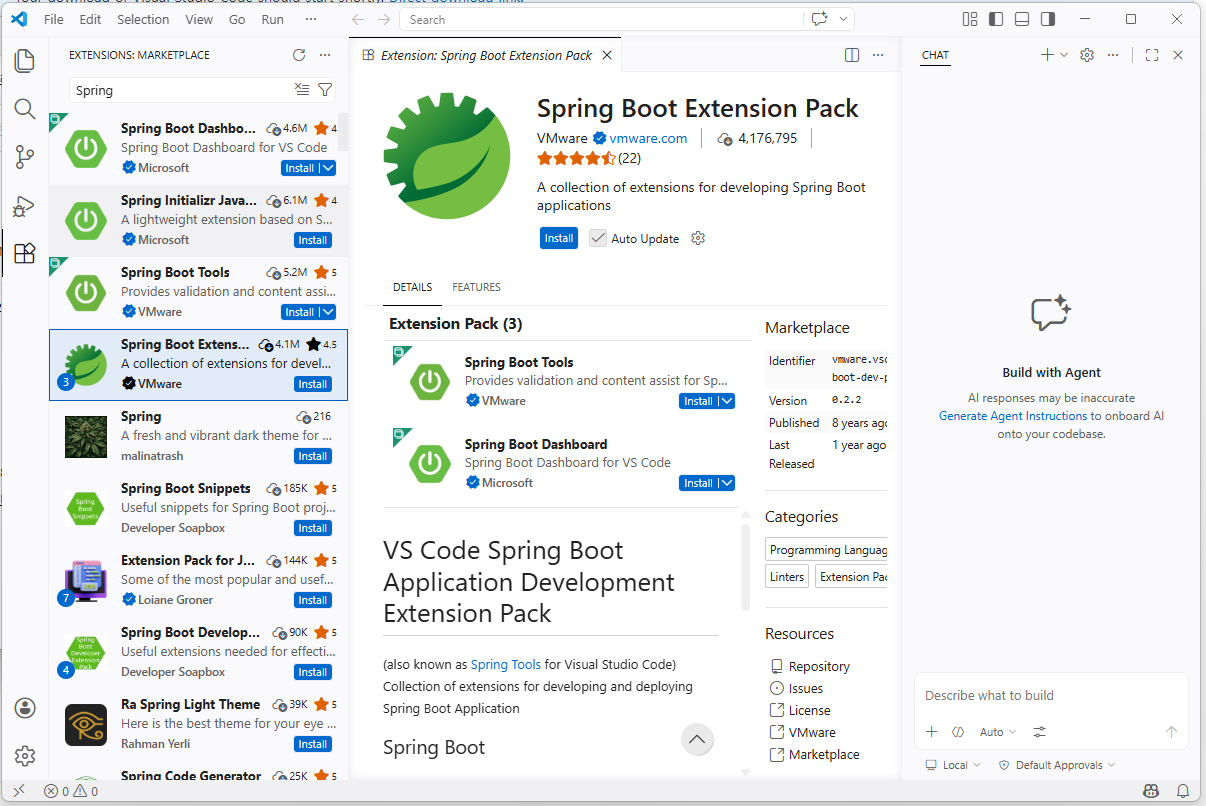Open the Auto model picker dropdown

click(997, 732)
